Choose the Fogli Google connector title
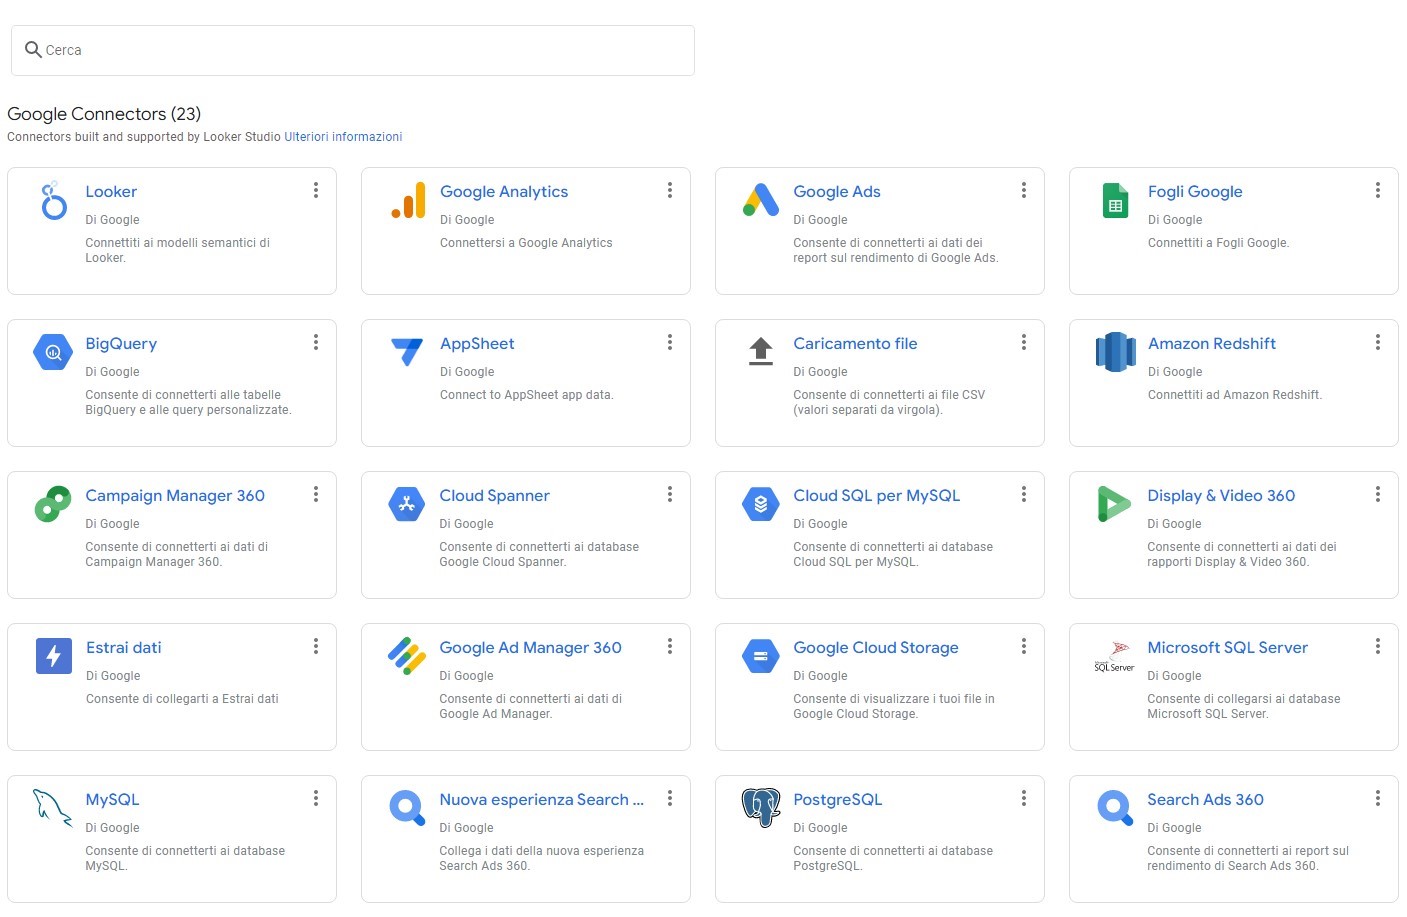 (x=1195, y=191)
